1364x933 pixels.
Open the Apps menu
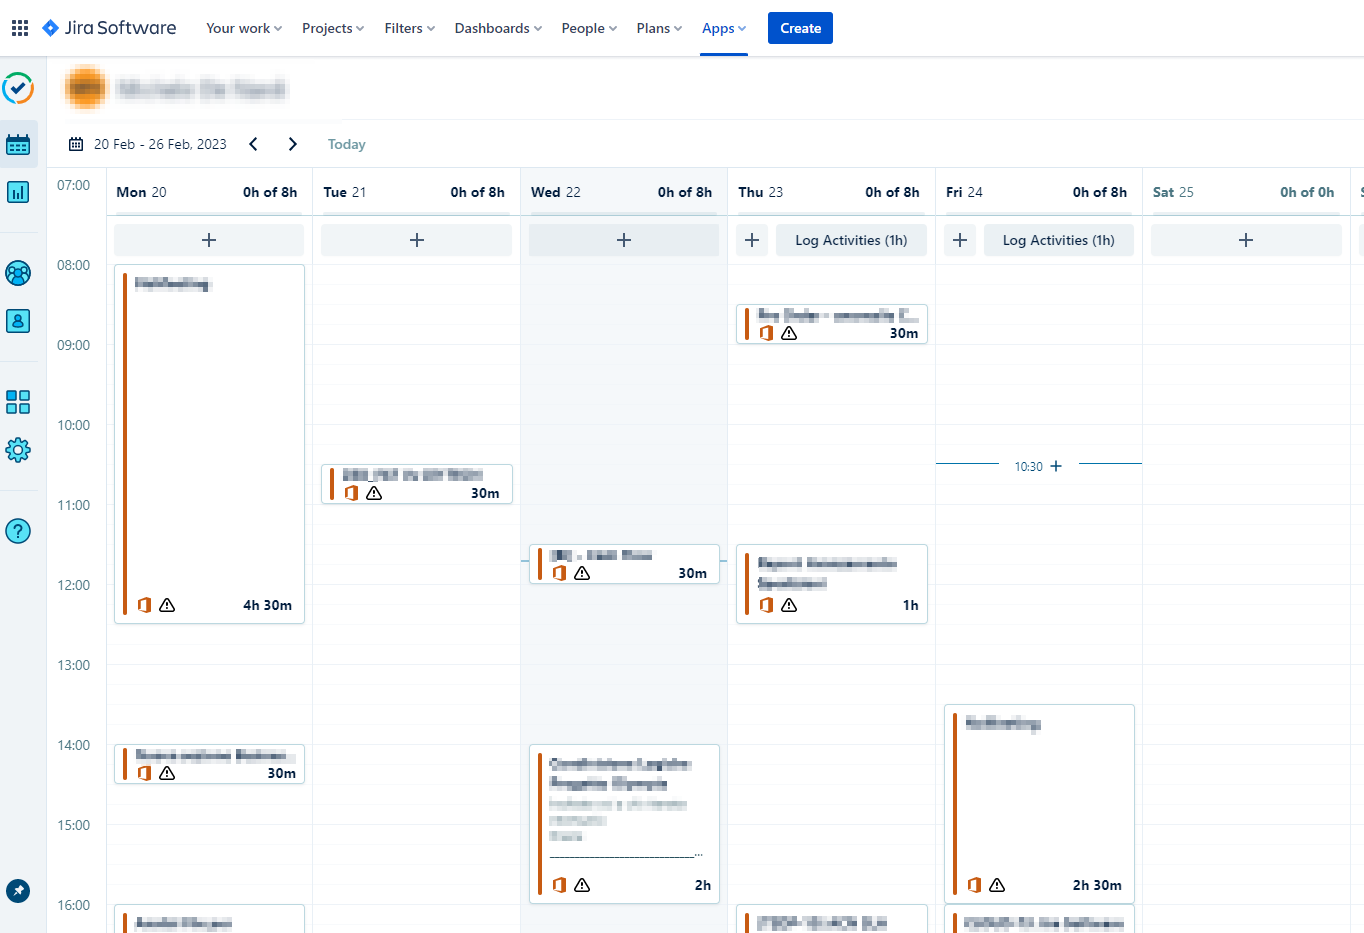pos(723,28)
